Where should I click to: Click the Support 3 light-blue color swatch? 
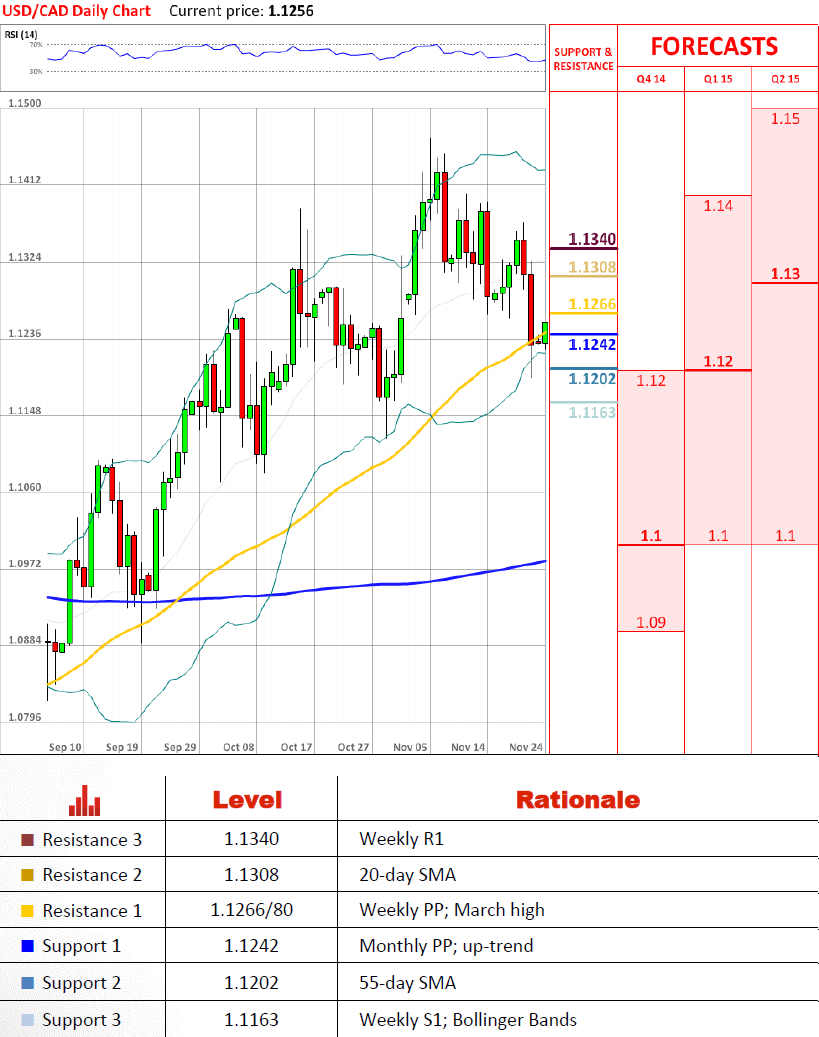point(27,1020)
